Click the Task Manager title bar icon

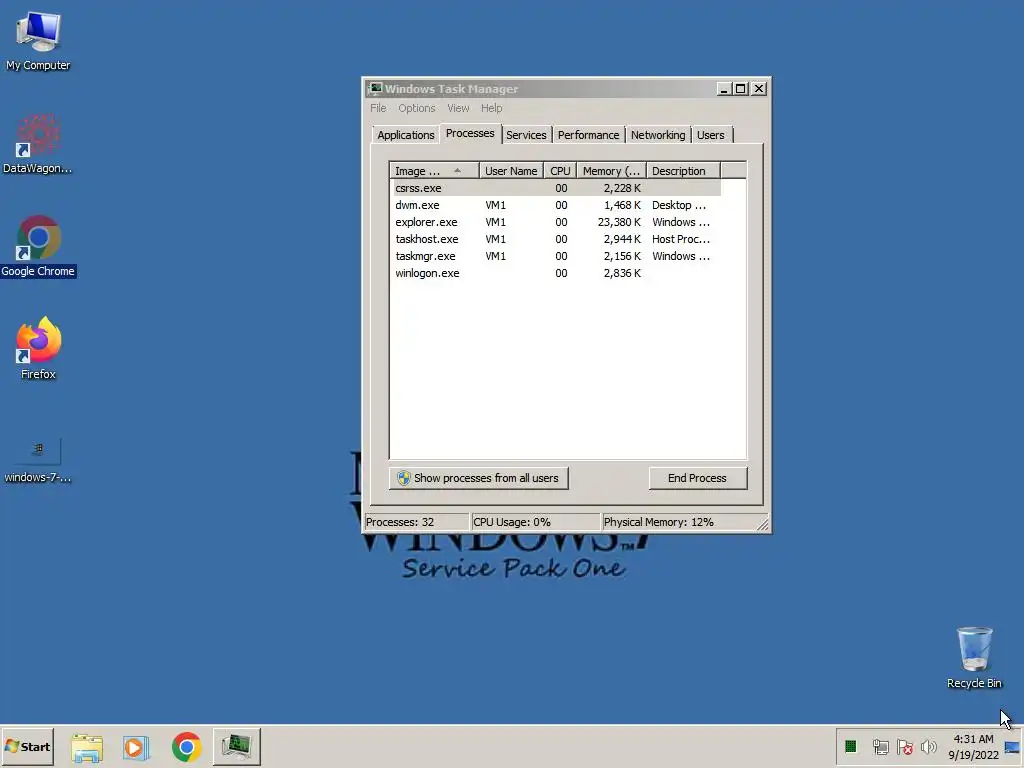(375, 88)
